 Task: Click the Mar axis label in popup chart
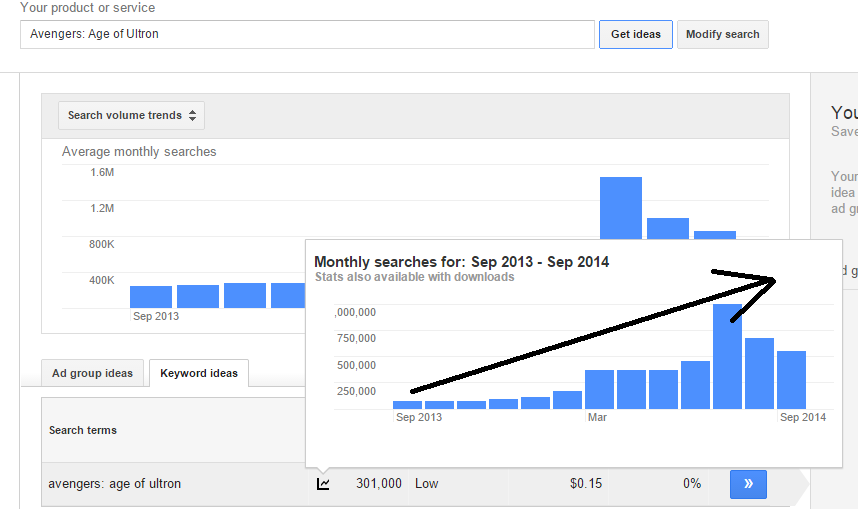(x=597, y=417)
